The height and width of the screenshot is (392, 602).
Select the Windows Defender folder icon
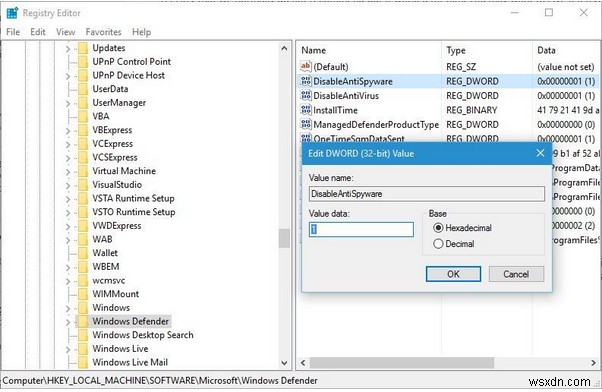[x=83, y=321]
